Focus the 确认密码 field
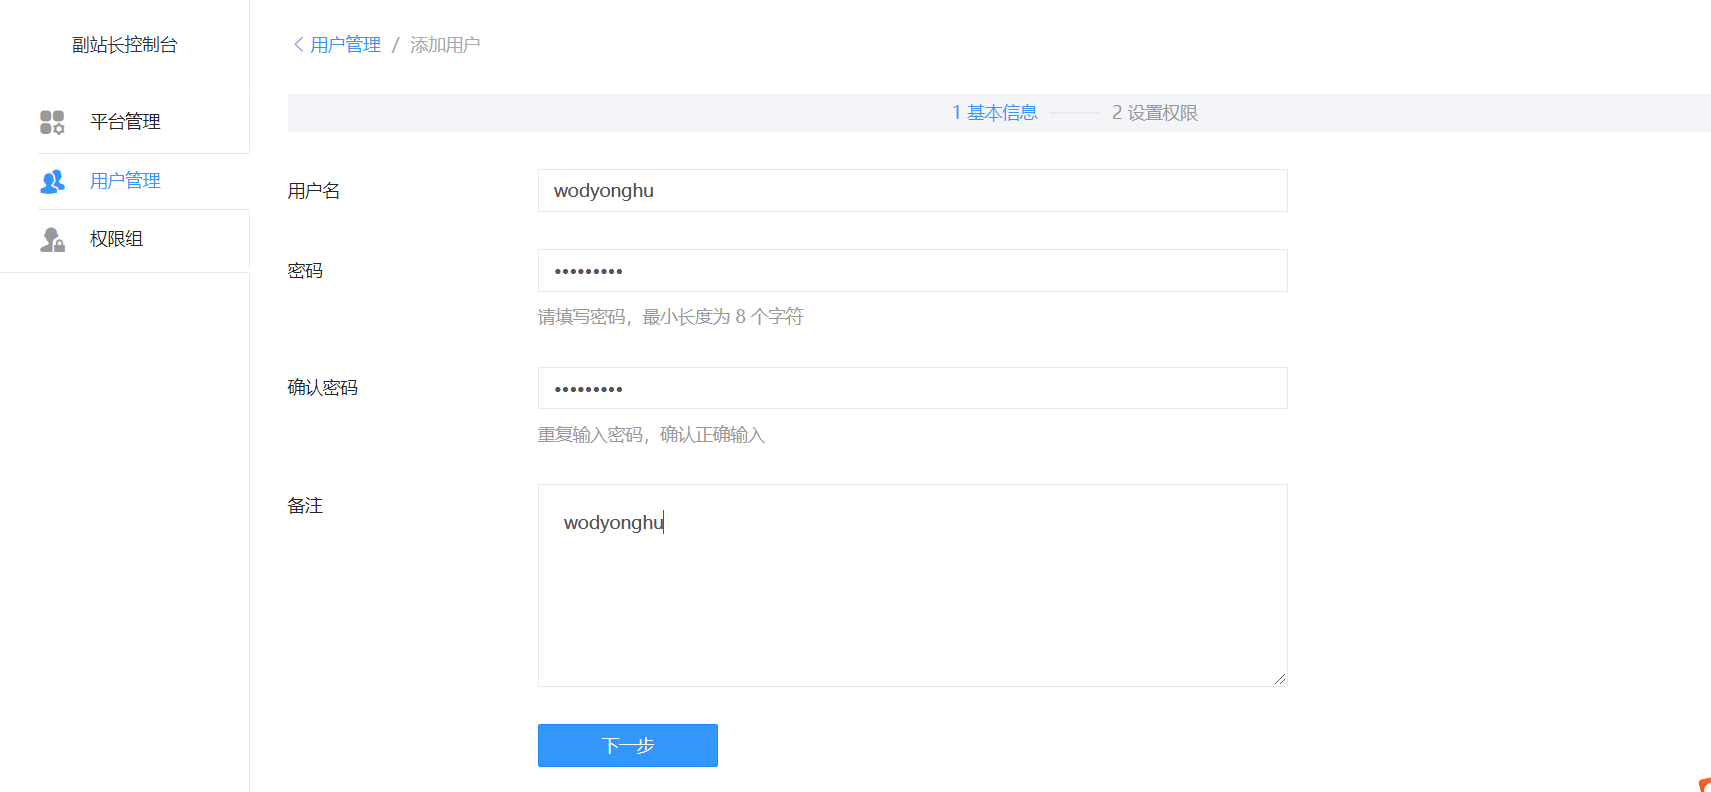Image resolution: width=1711 pixels, height=792 pixels. tap(912, 388)
